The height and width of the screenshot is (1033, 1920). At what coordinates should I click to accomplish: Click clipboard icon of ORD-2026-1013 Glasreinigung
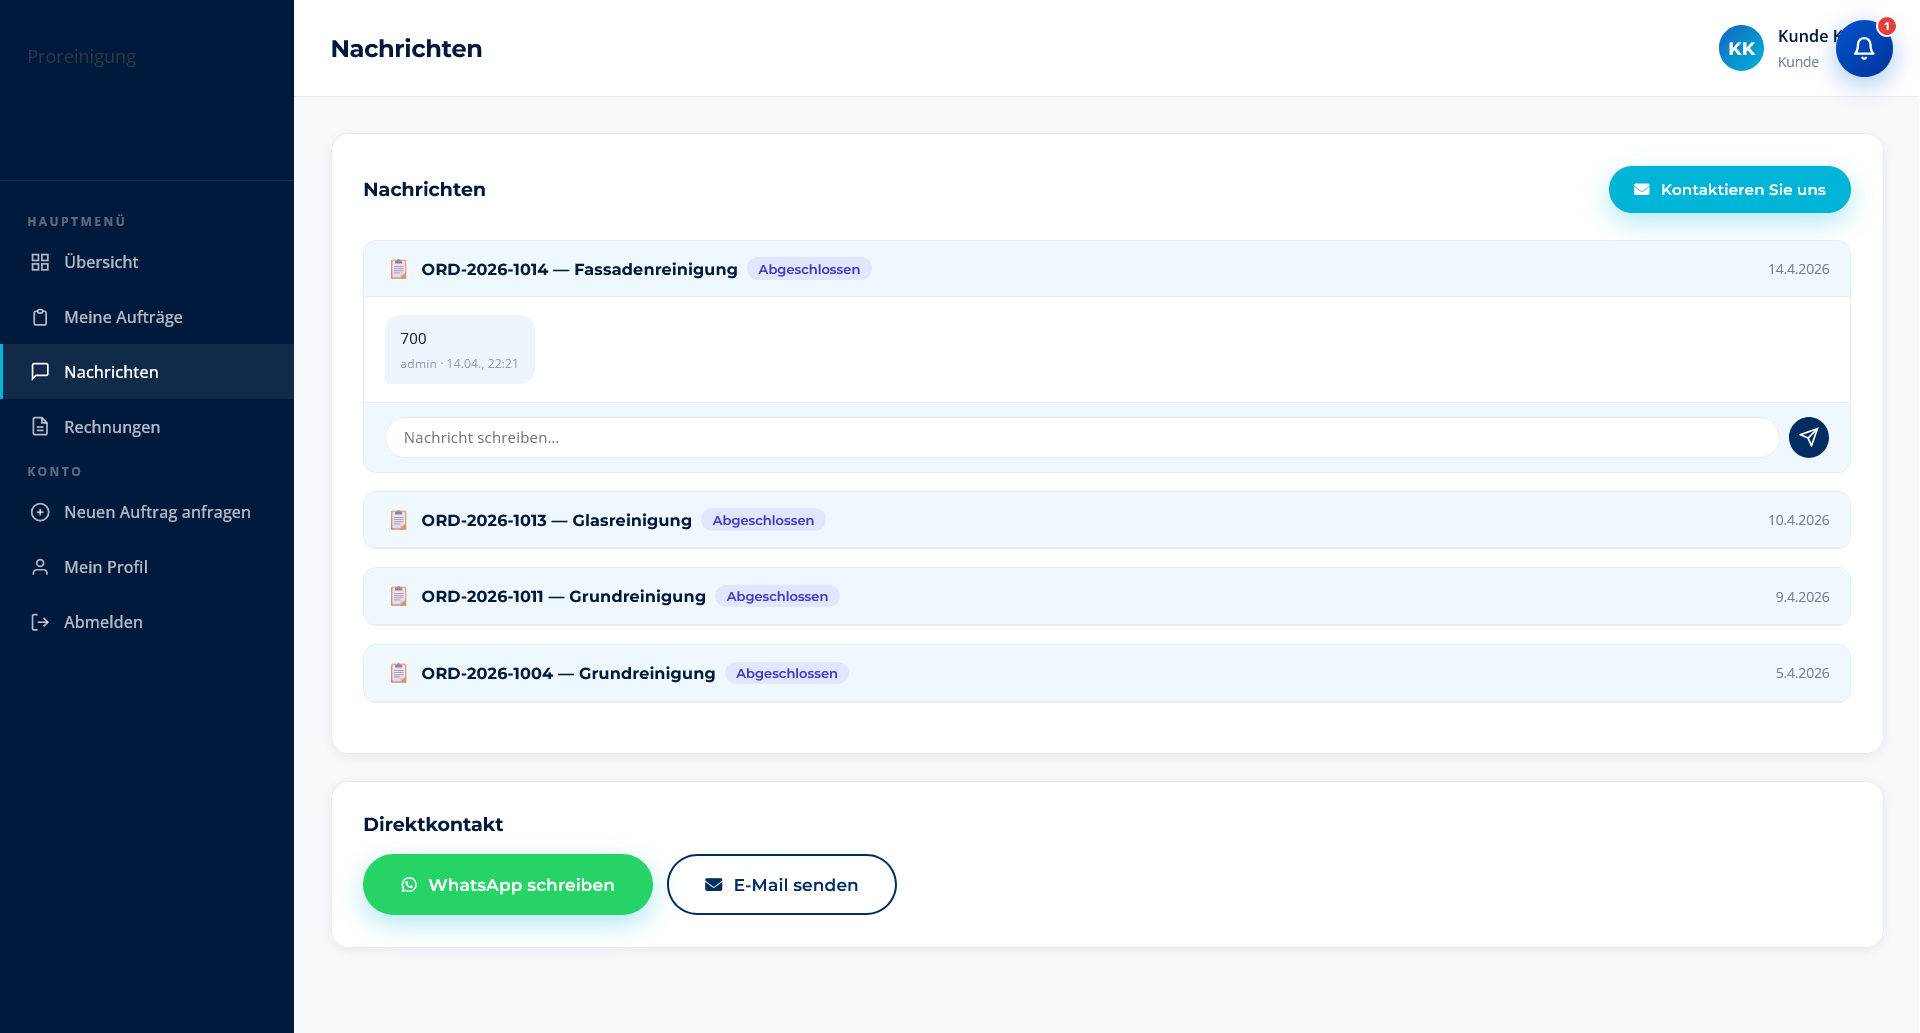point(398,520)
